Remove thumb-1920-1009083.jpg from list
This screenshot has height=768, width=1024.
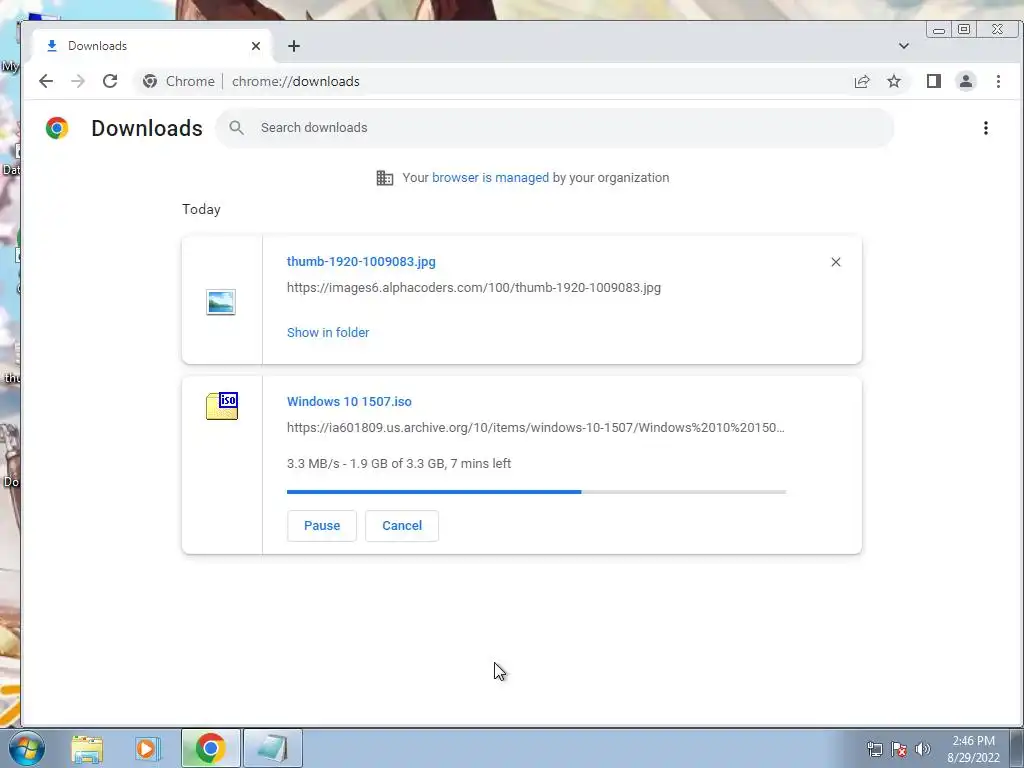(835, 262)
